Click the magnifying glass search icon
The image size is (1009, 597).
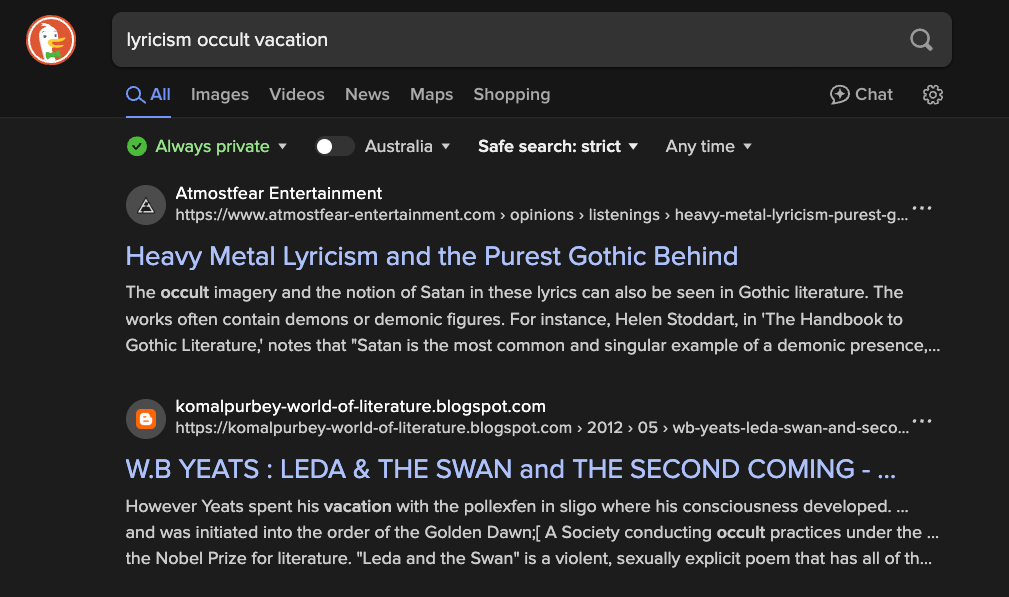(921, 40)
